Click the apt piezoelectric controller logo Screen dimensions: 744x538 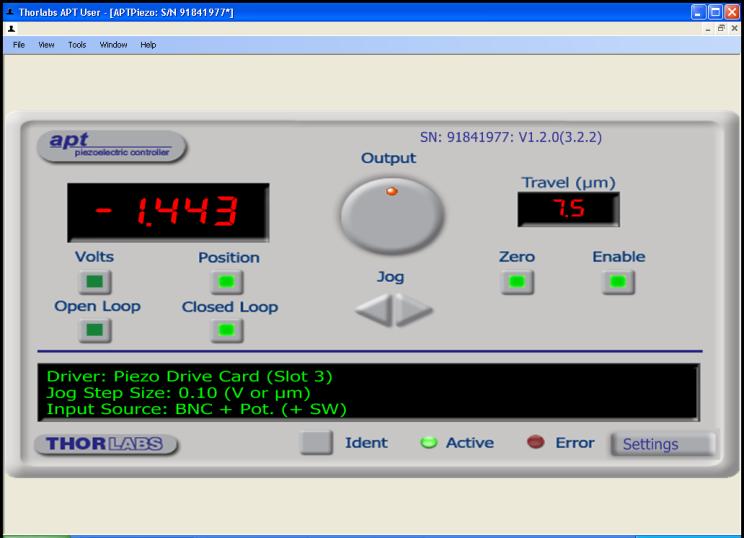112,147
